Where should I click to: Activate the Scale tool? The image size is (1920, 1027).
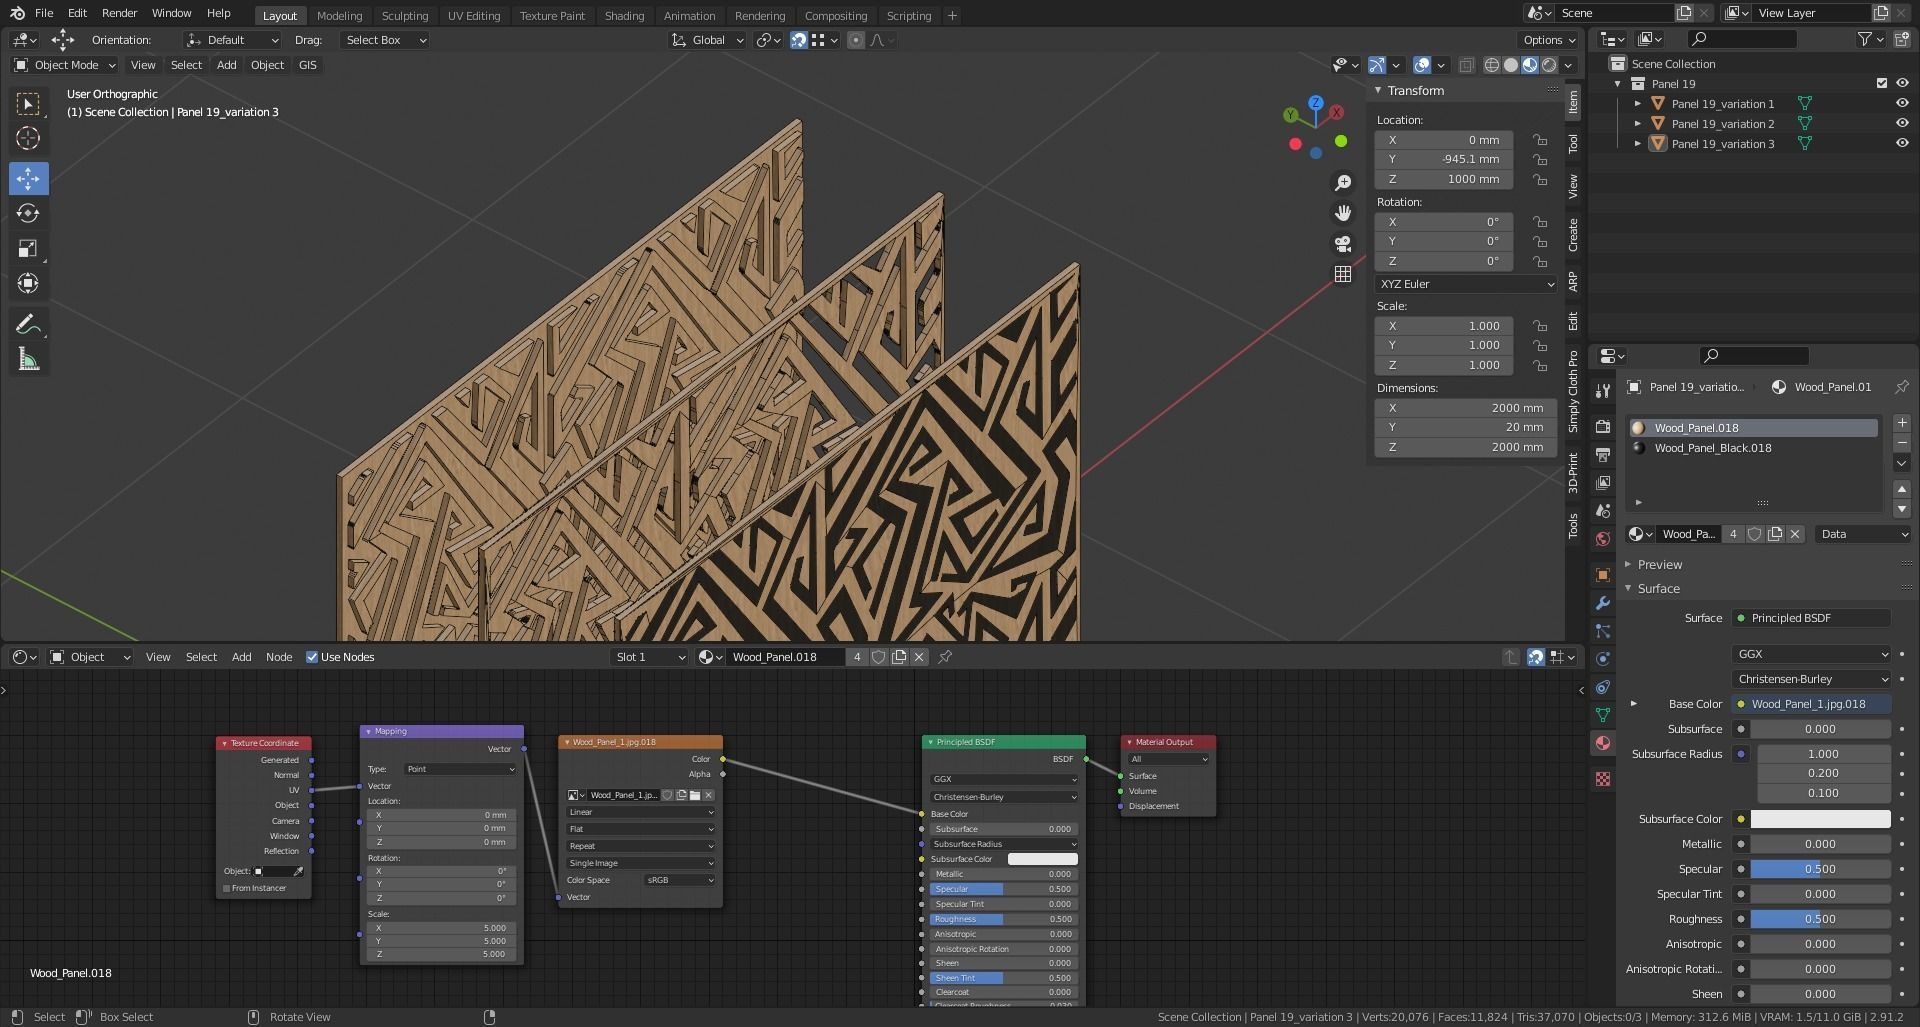coord(28,248)
